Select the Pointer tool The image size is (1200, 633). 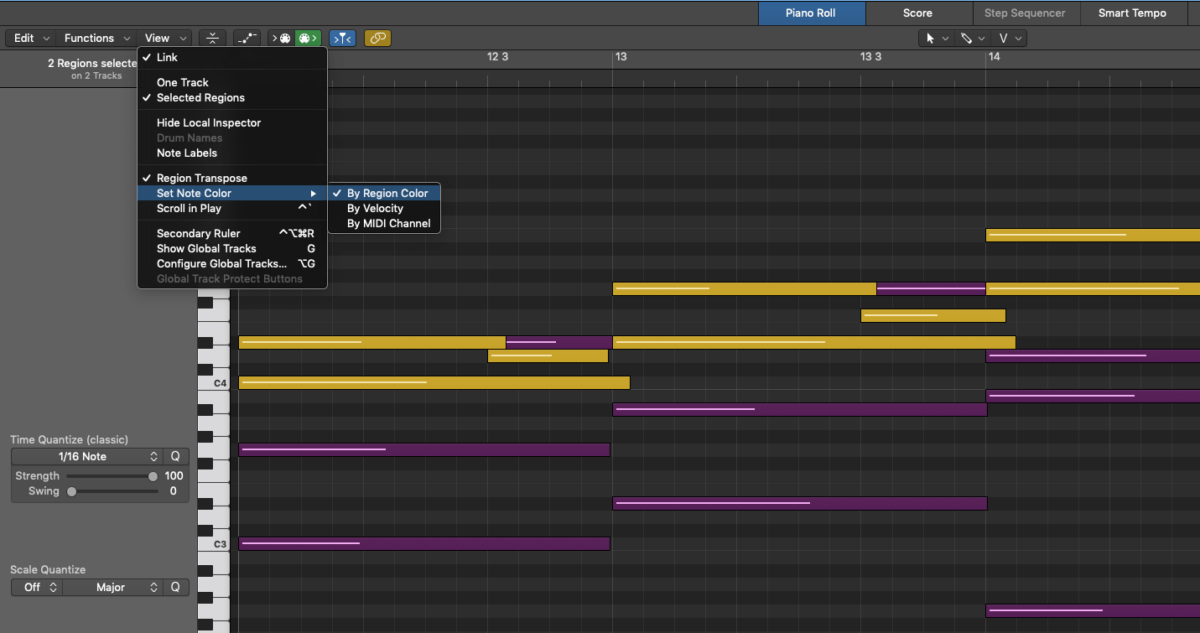point(930,37)
